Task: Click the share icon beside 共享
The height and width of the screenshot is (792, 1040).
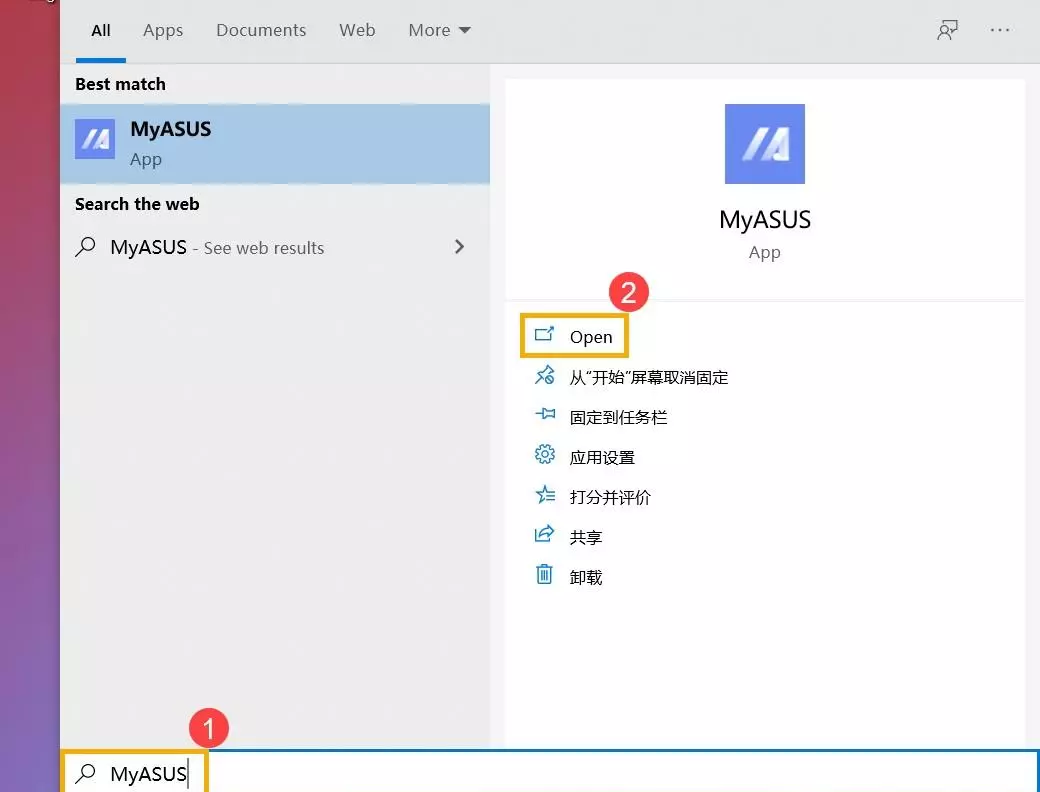Action: 544,536
